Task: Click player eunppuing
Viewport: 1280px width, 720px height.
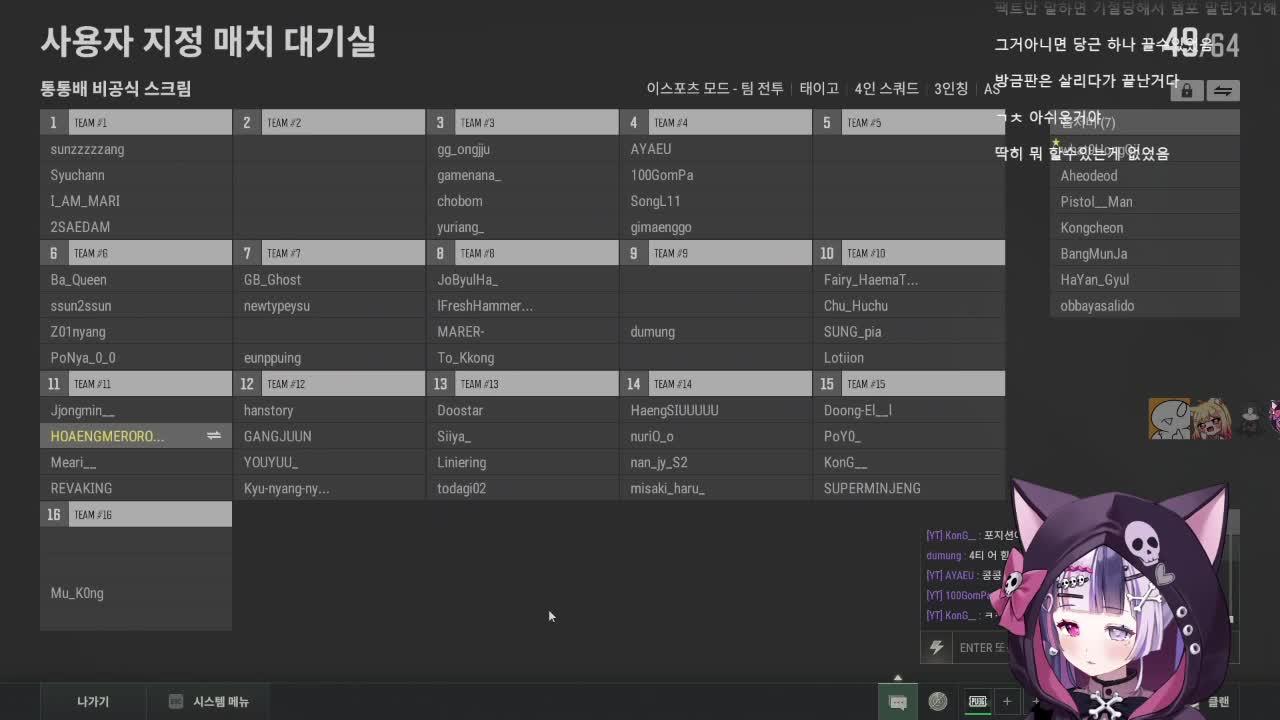Action: point(272,358)
